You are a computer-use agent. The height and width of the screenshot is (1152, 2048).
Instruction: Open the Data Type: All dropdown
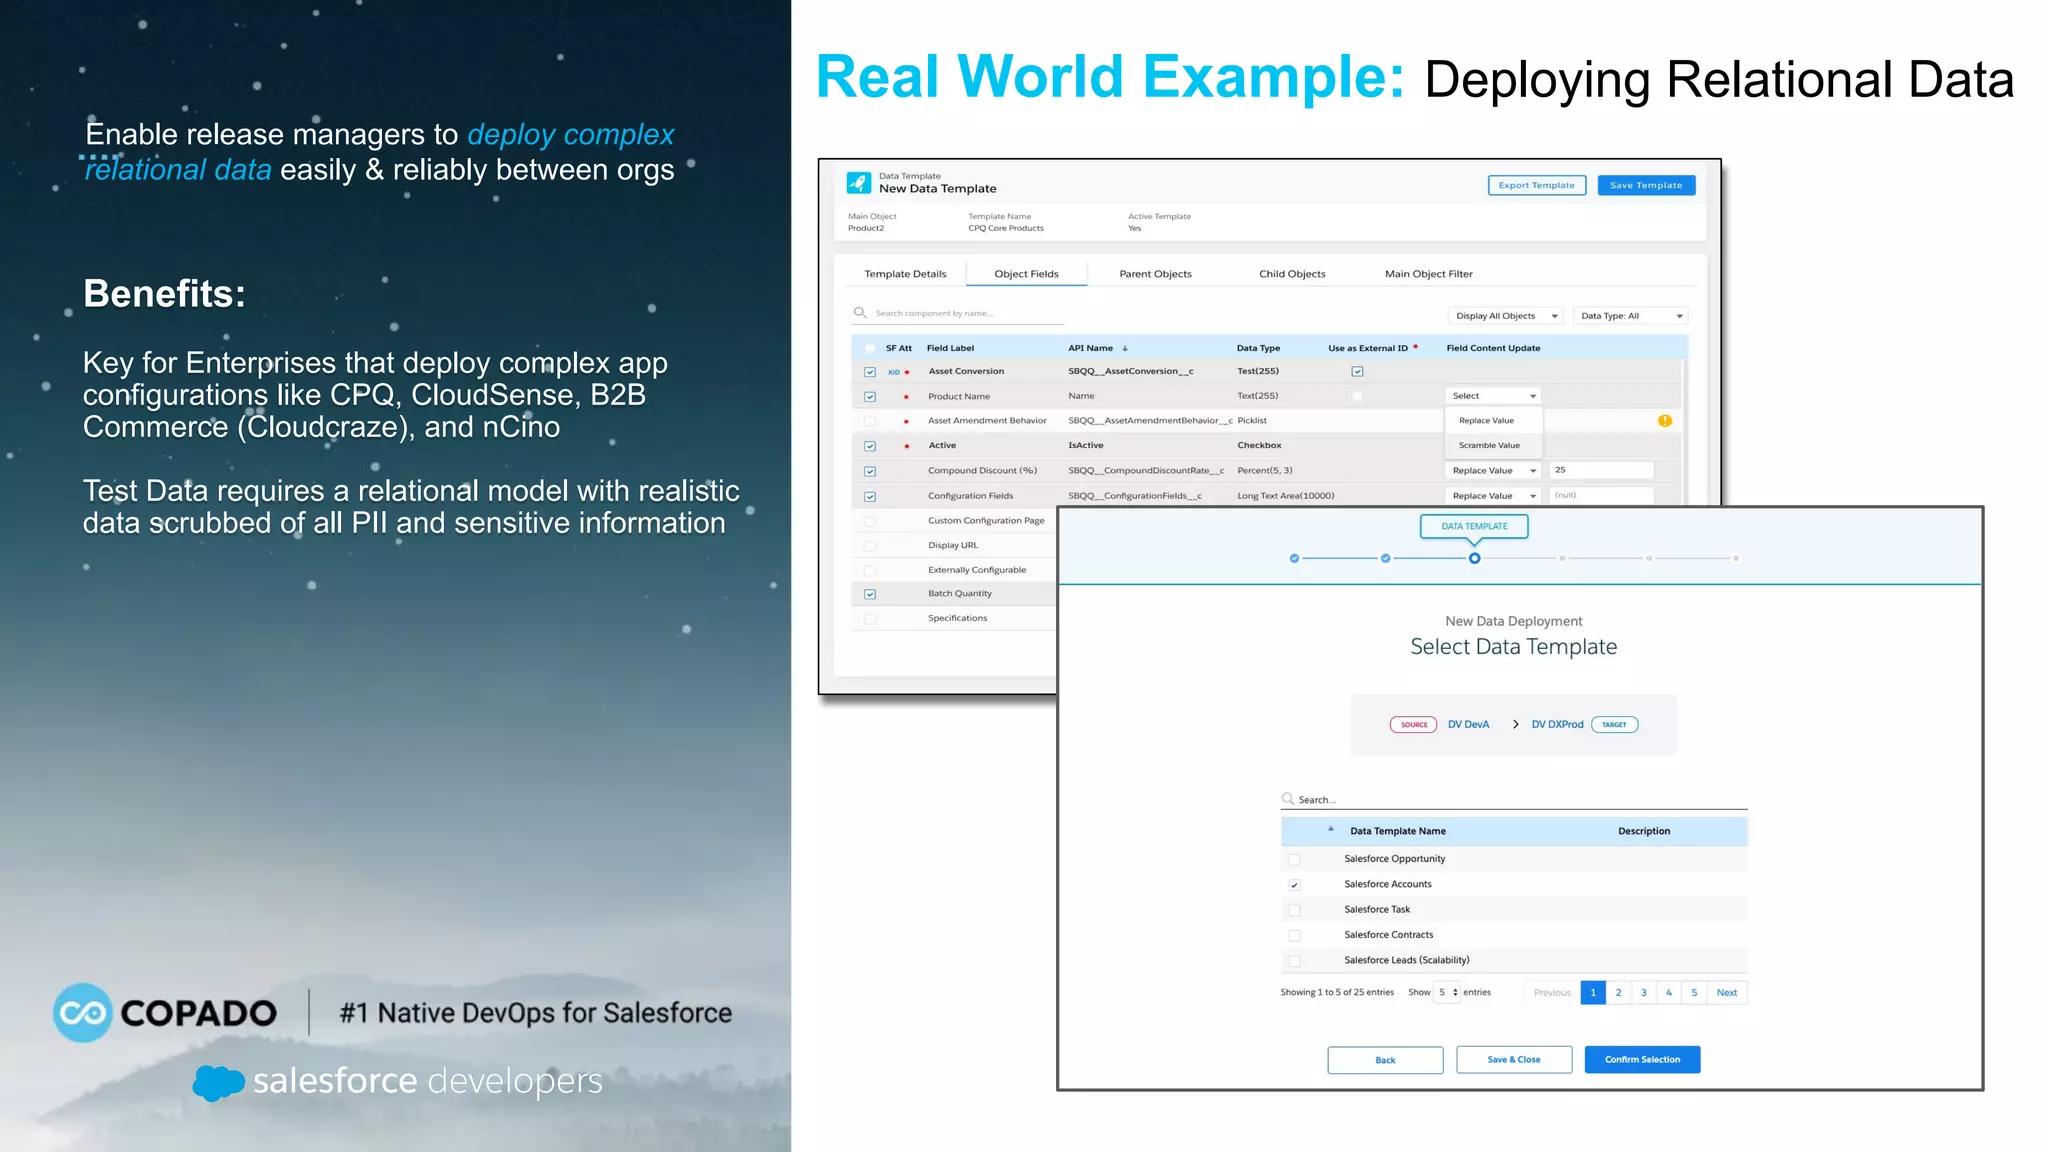1631,316
